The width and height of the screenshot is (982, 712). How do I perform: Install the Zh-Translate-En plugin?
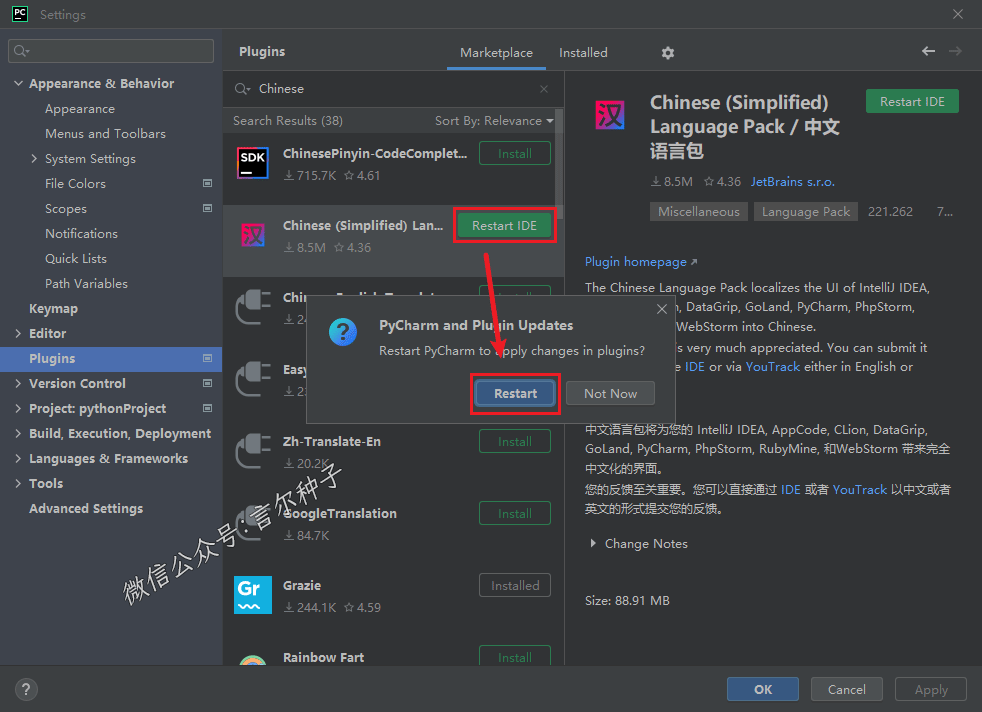514,442
